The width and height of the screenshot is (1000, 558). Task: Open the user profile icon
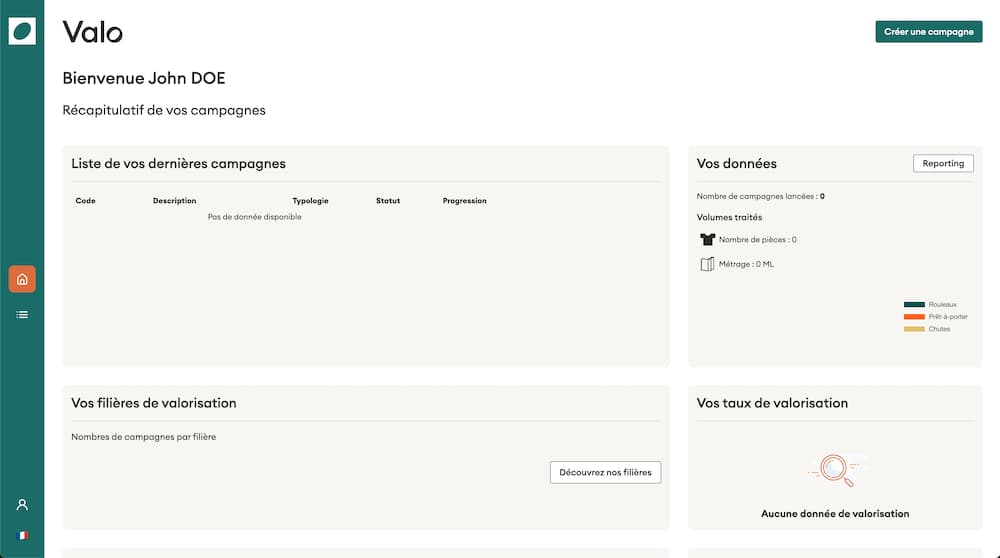(x=22, y=505)
